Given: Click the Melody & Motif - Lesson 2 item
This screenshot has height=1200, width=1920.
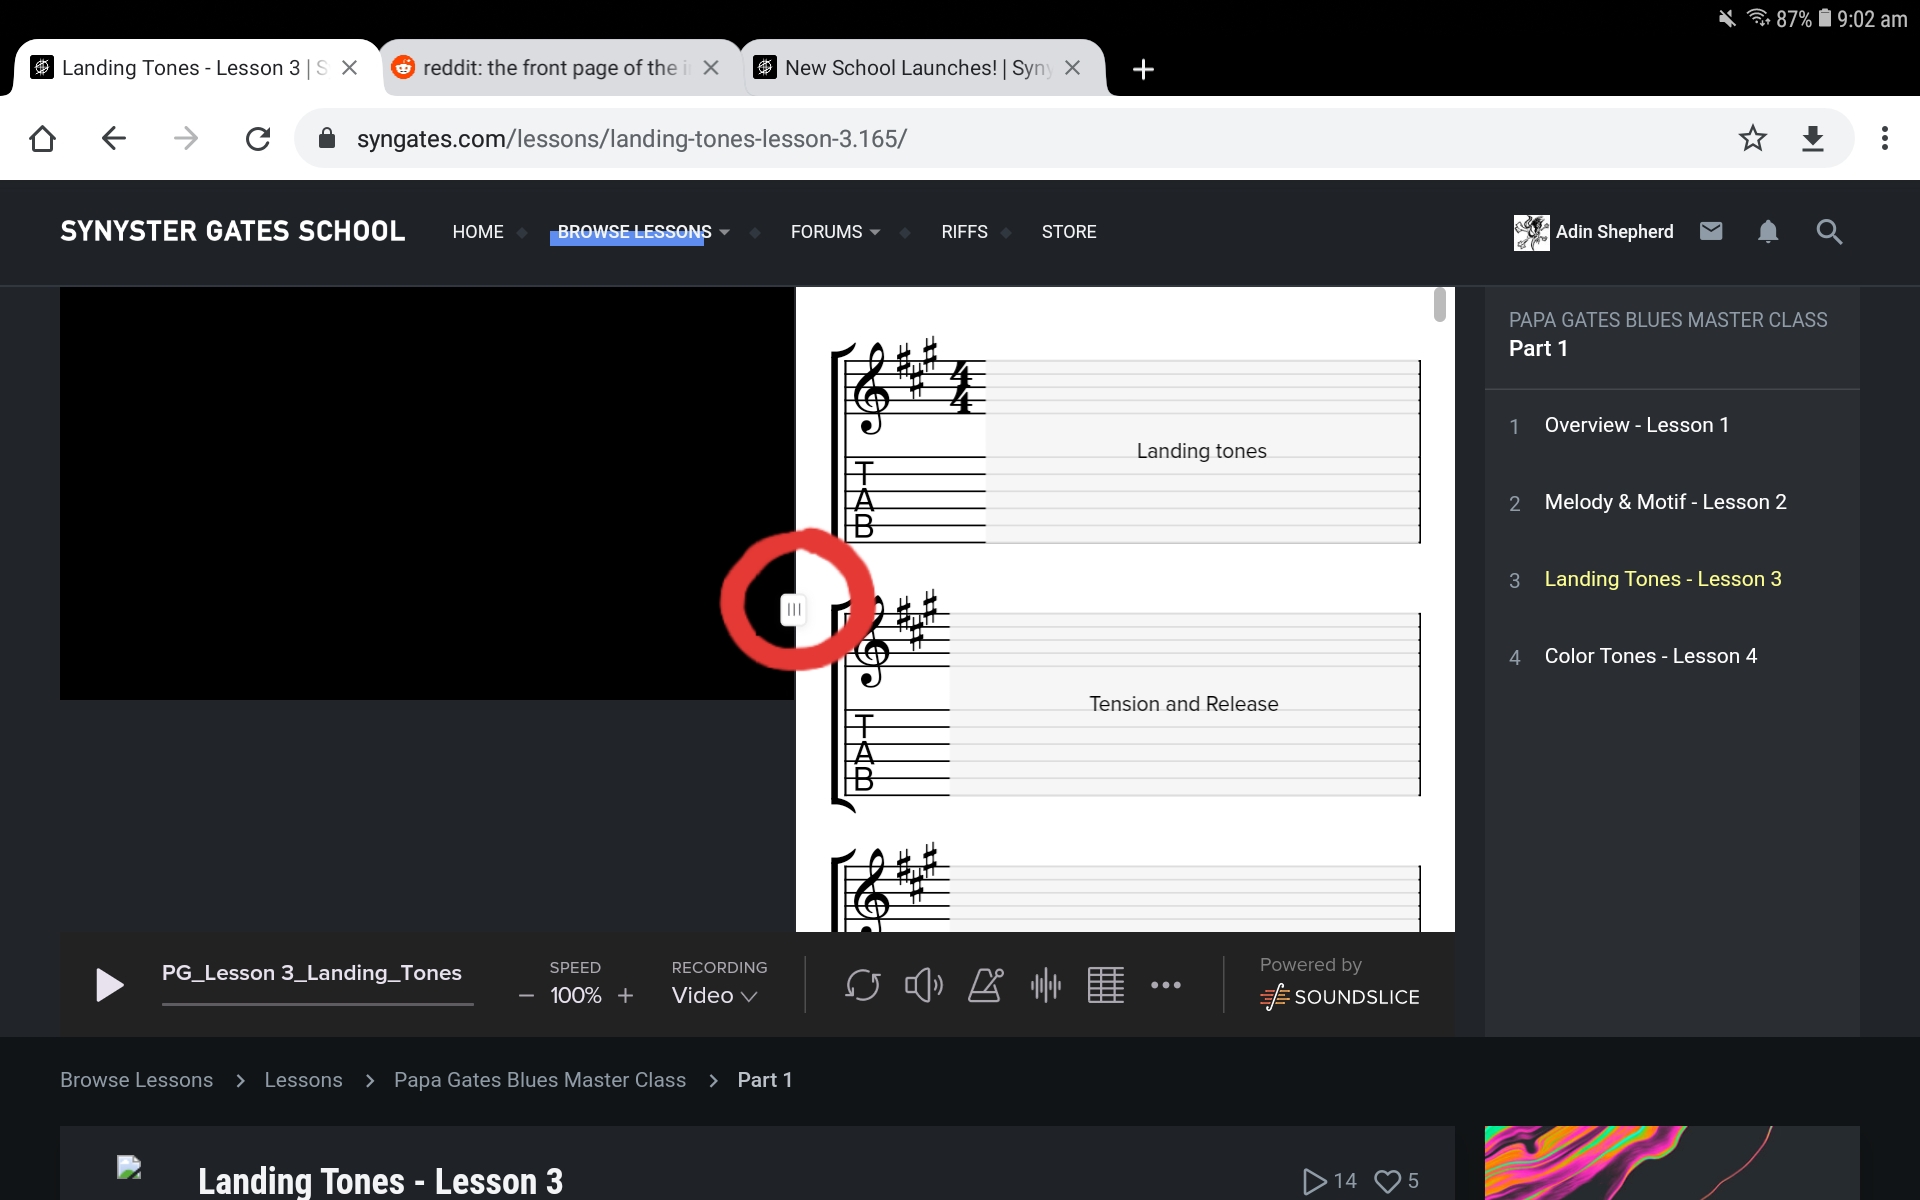Looking at the screenshot, I should click(x=1664, y=500).
